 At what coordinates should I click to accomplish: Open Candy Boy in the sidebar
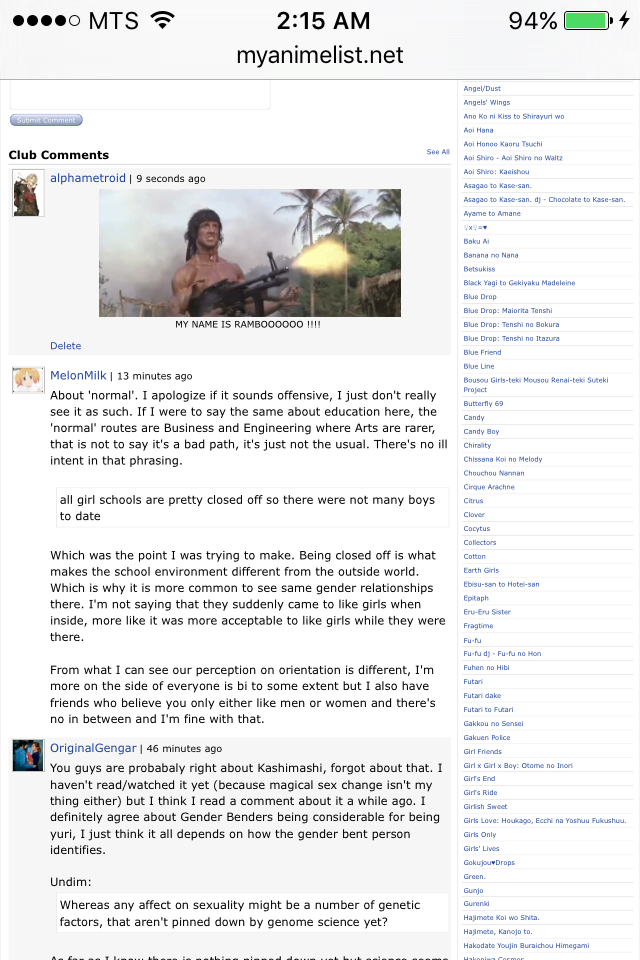coord(481,431)
